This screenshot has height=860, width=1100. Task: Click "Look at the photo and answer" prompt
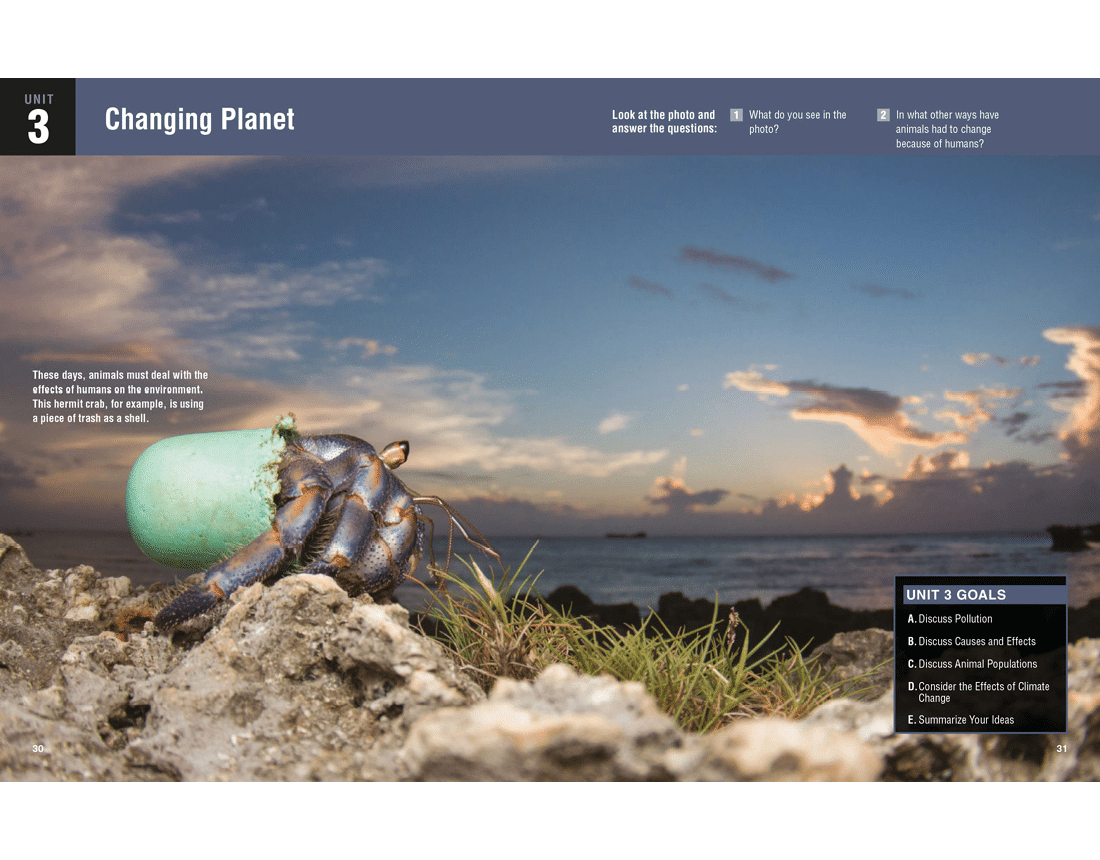tap(664, 122)
